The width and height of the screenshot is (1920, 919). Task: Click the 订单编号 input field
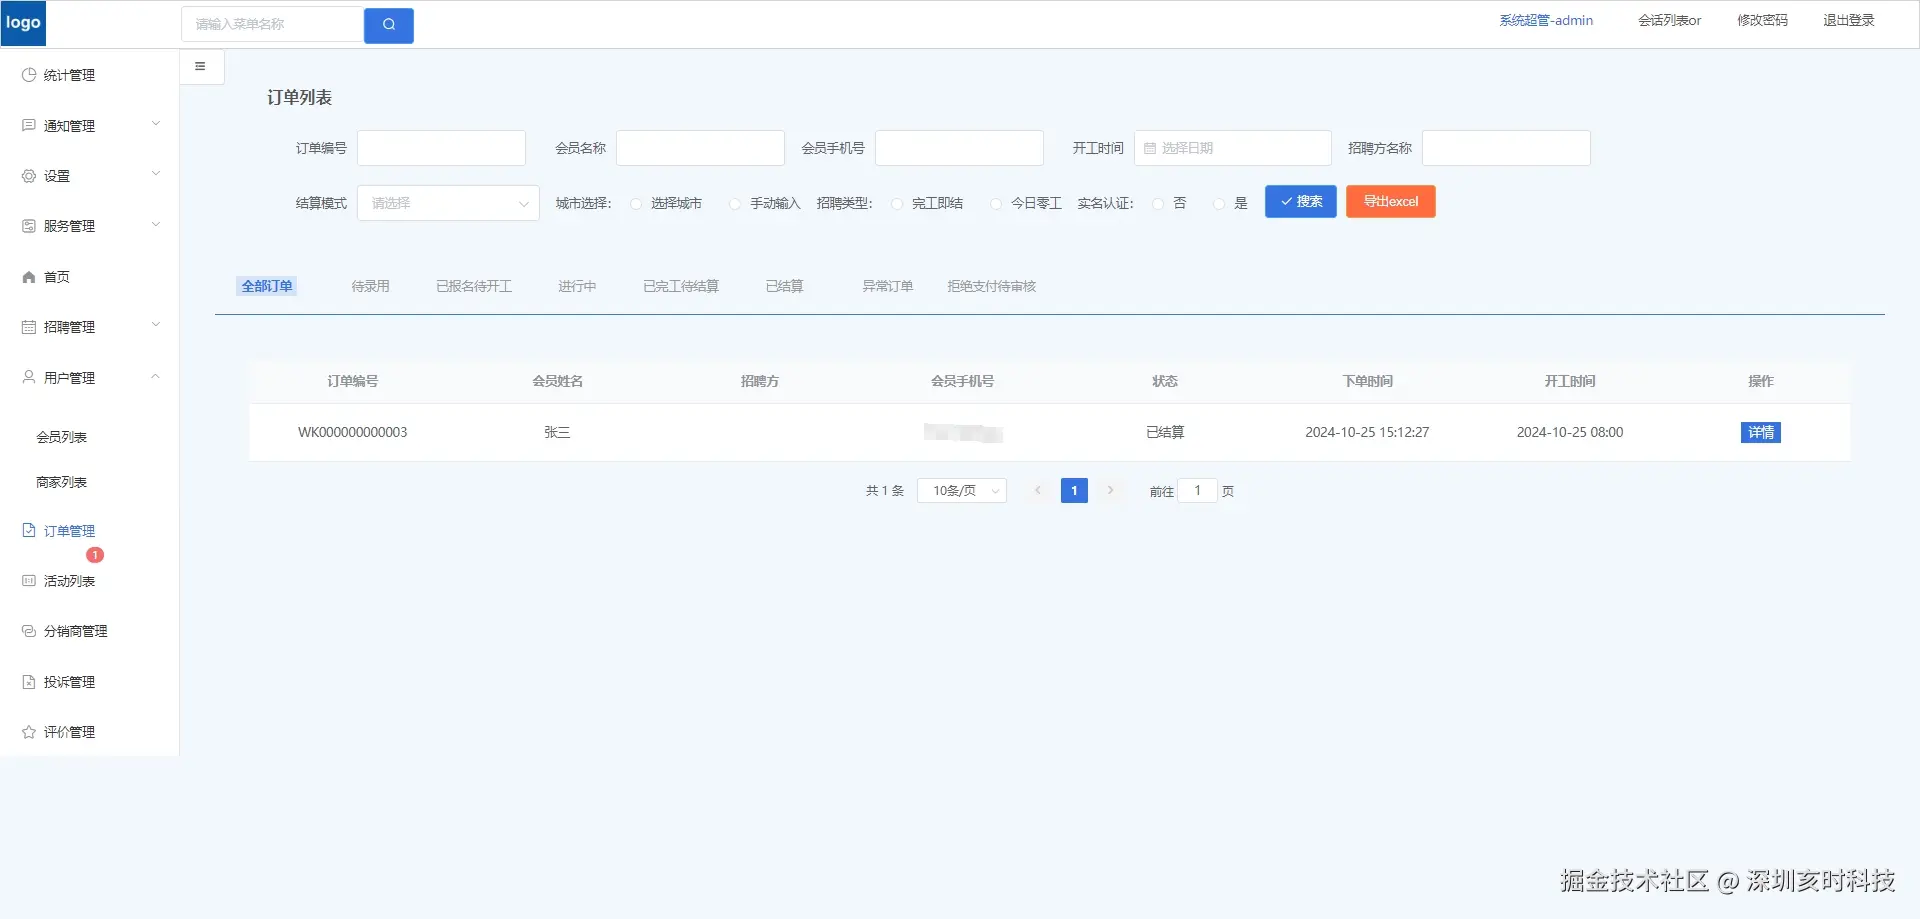point(442,148)
